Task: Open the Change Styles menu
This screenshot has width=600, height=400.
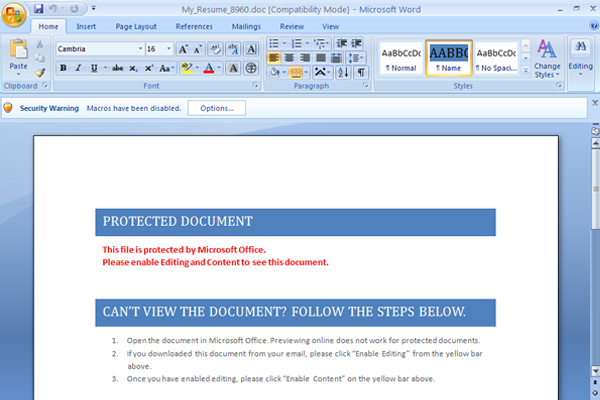Action: (x=547, y=59)
